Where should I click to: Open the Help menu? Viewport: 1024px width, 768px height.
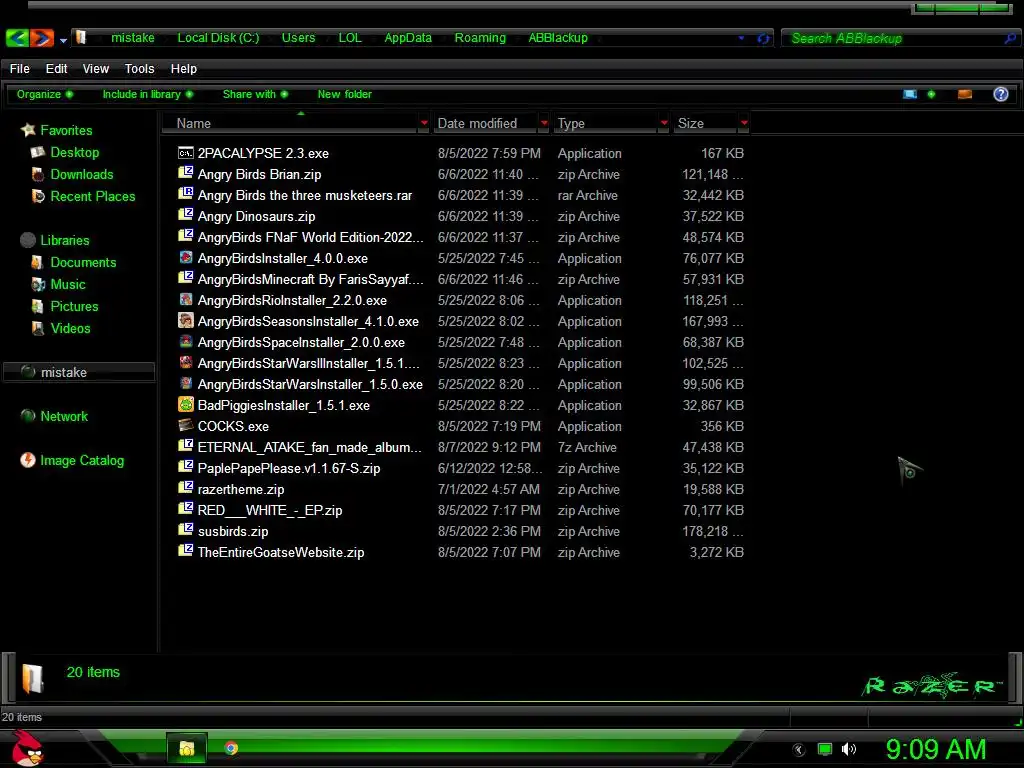click(184, 69)
